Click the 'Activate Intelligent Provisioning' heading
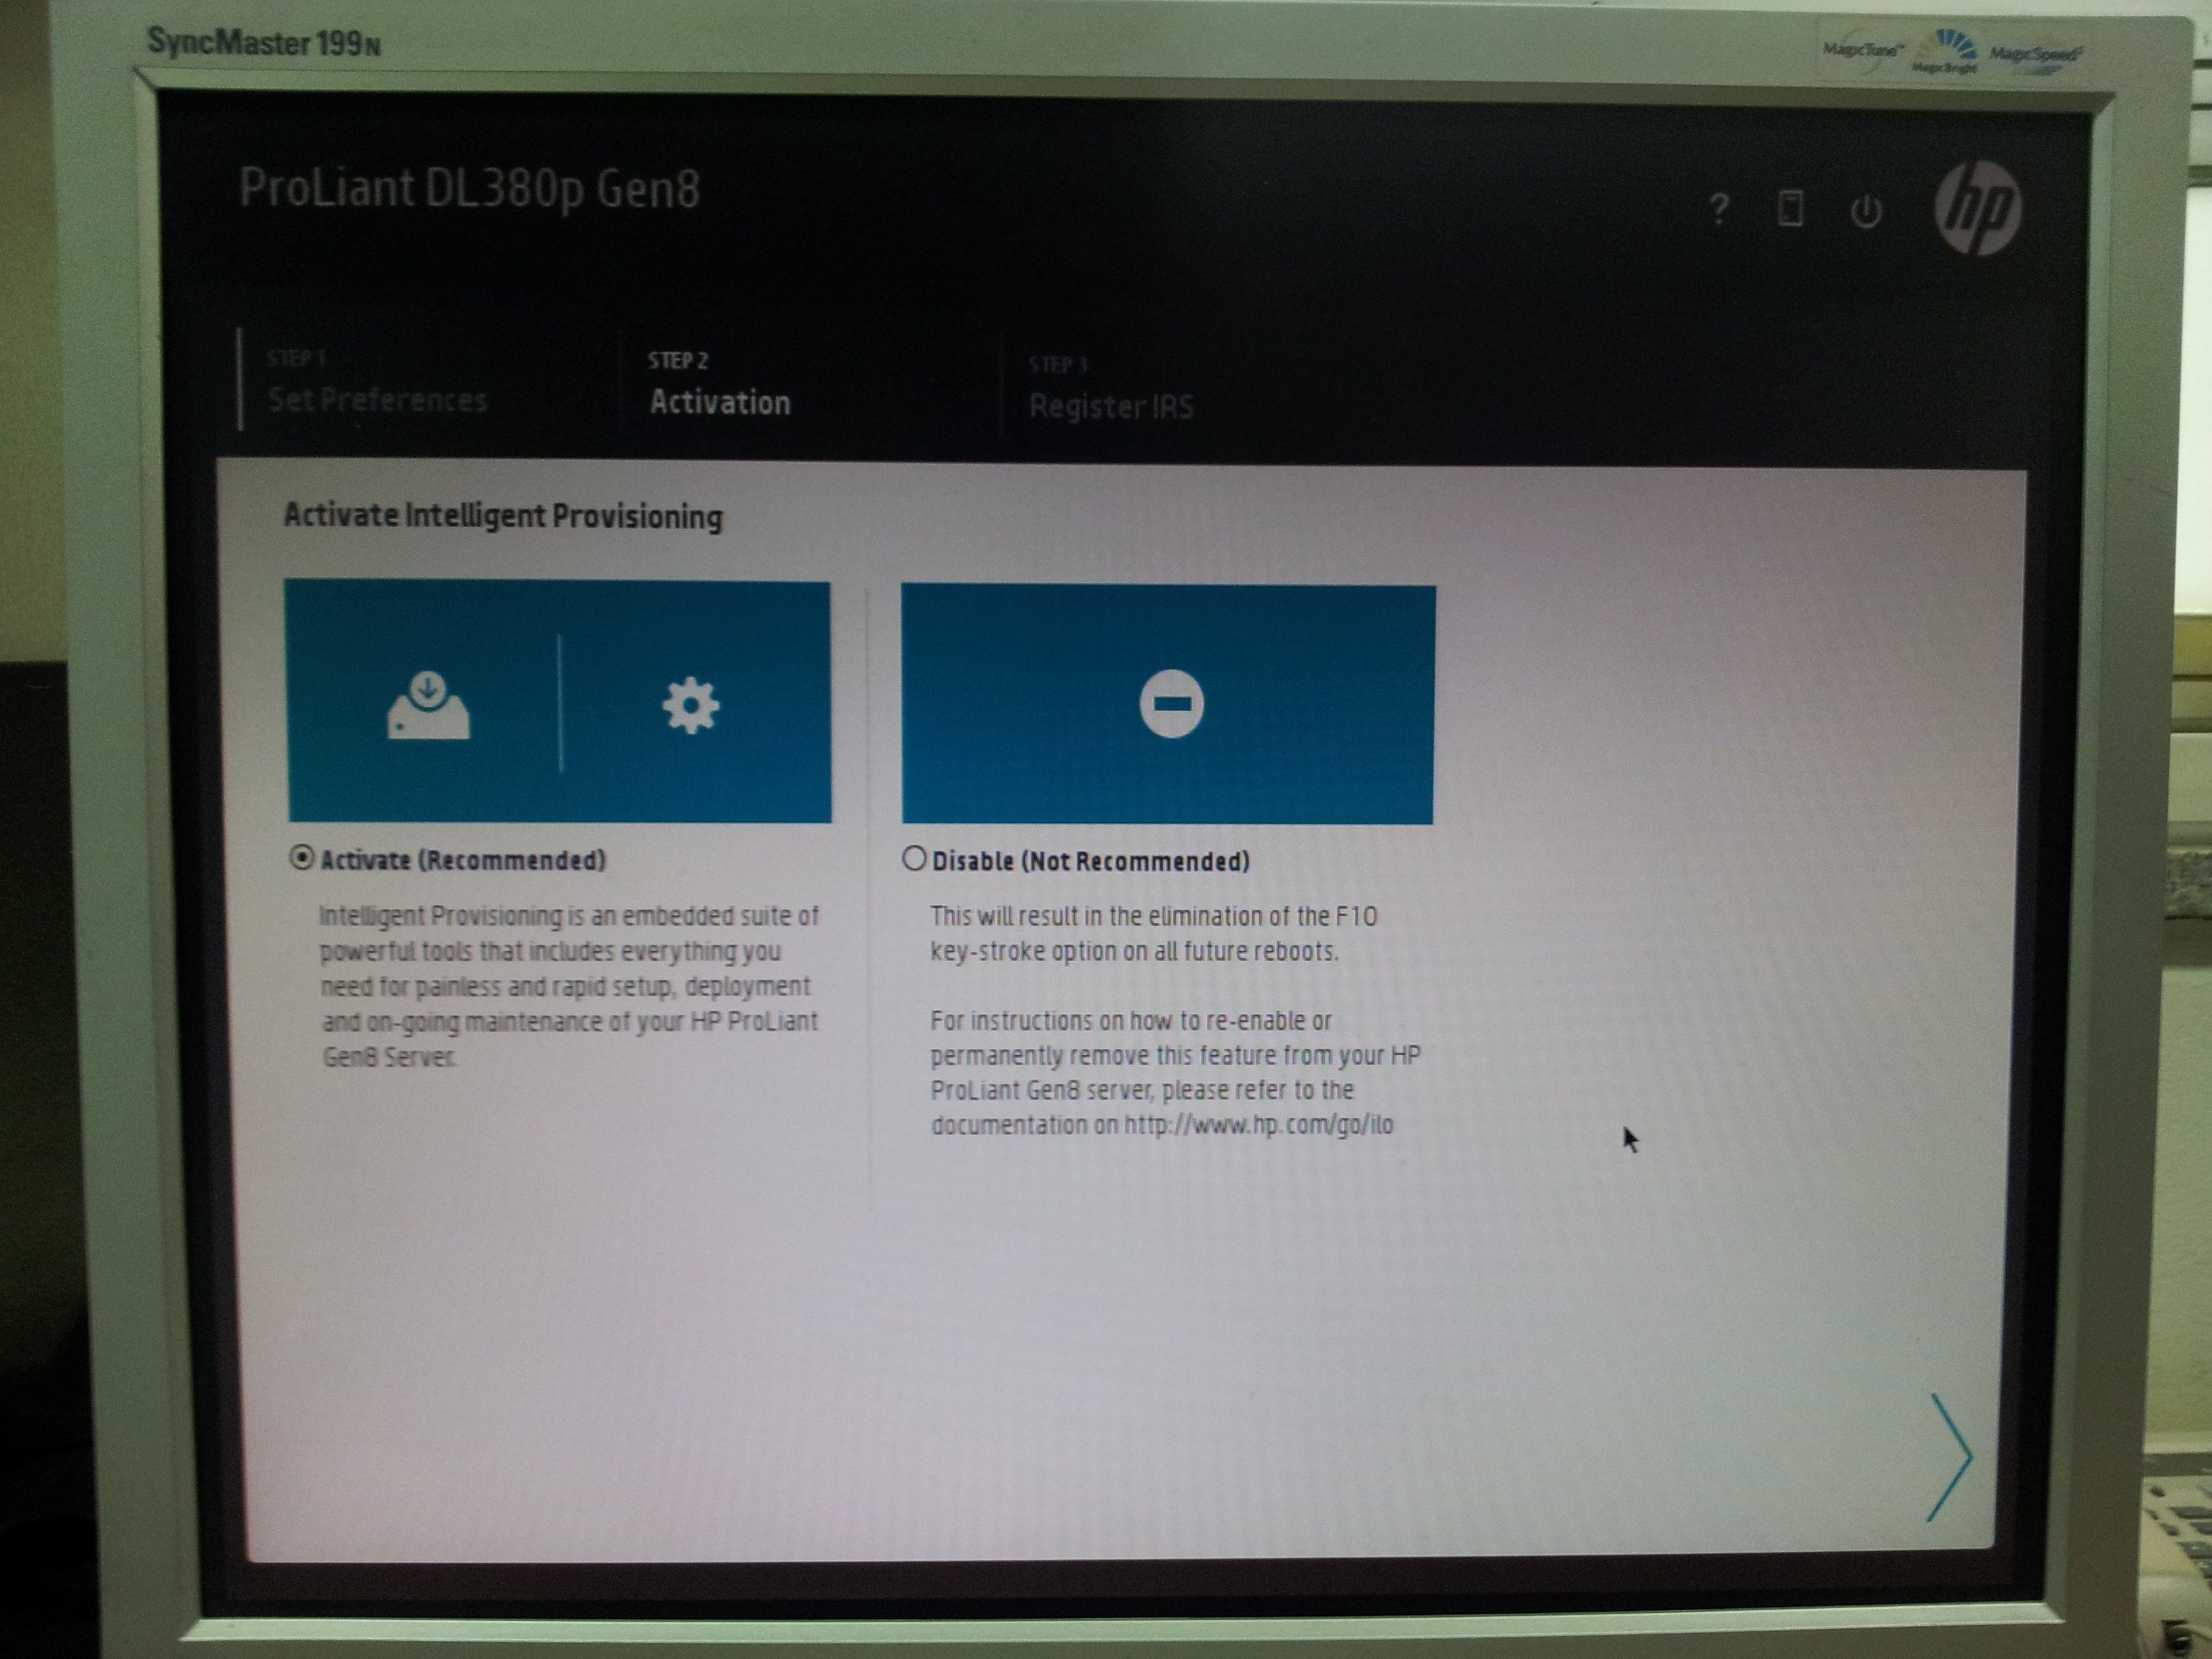This screenshot has height=1659, width=2212. [503, 516]
